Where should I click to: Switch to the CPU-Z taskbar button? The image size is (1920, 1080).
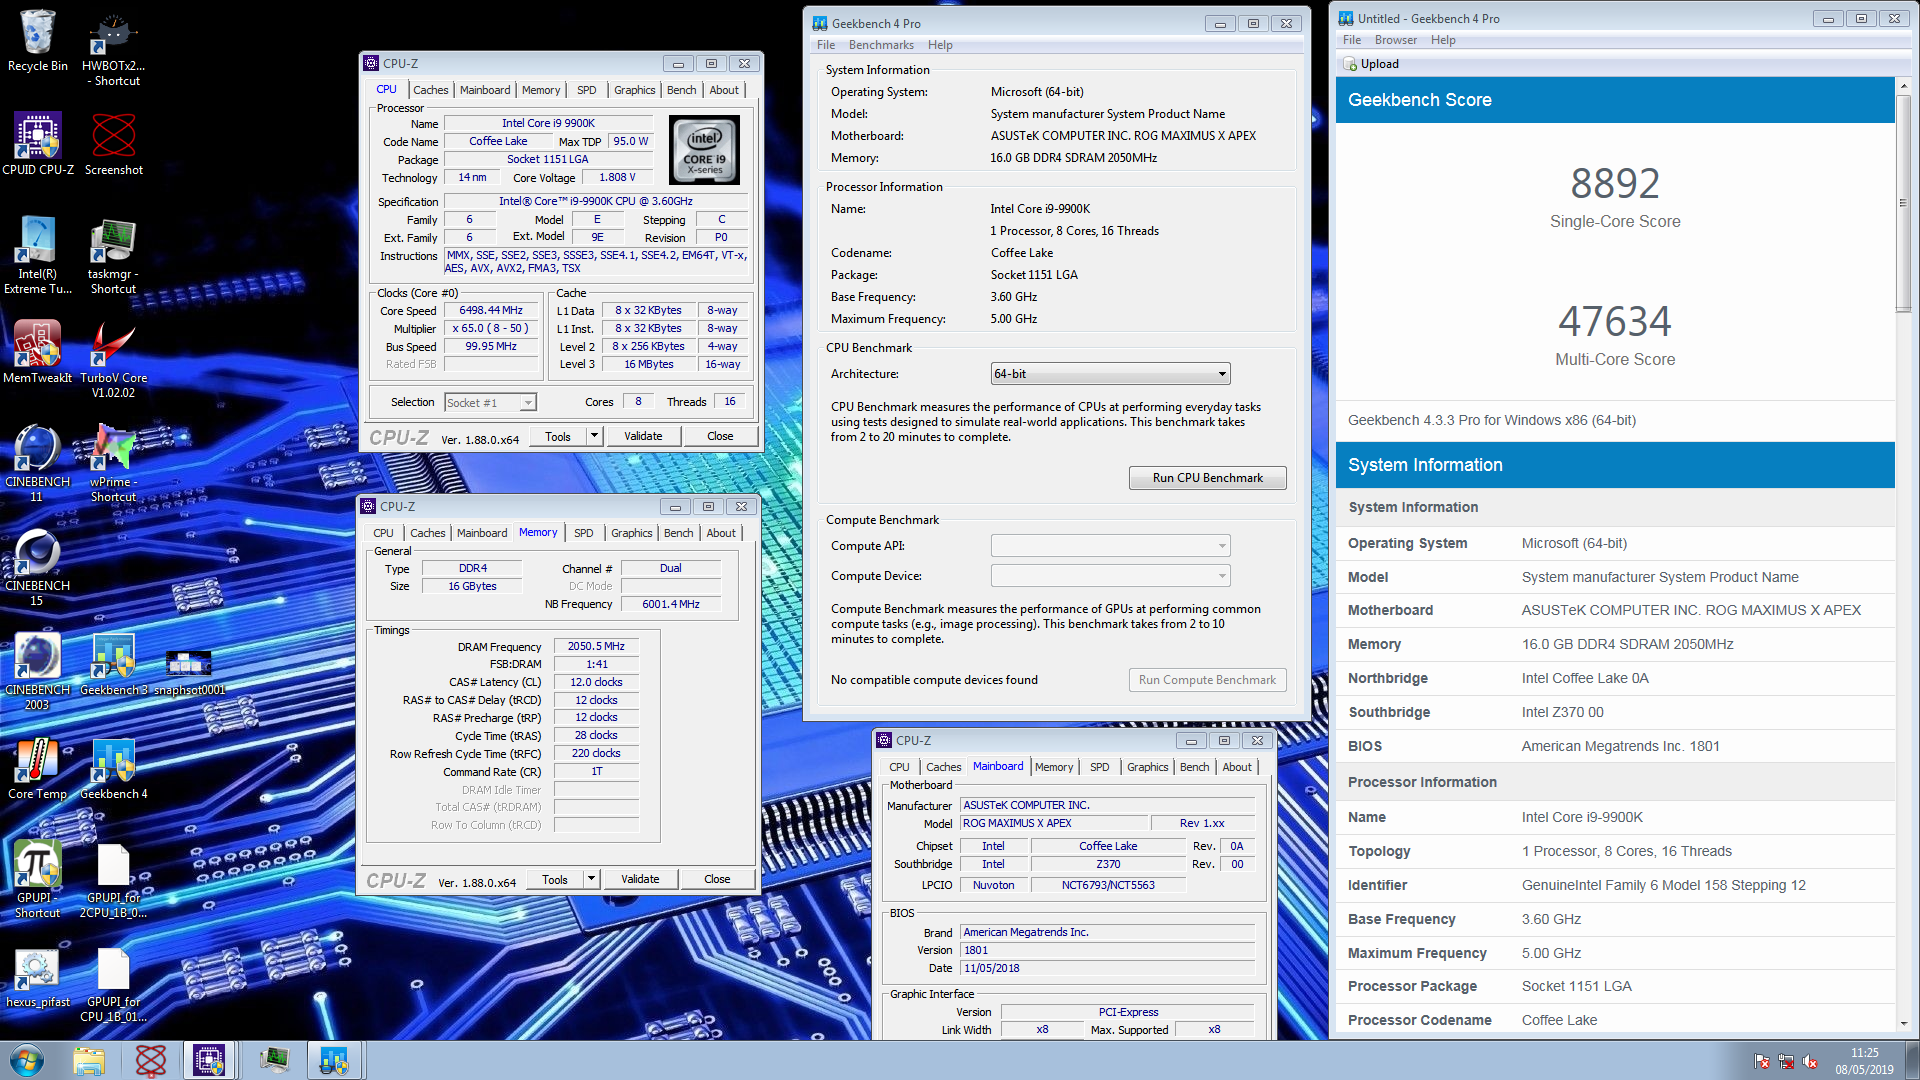click(209, 1060)
